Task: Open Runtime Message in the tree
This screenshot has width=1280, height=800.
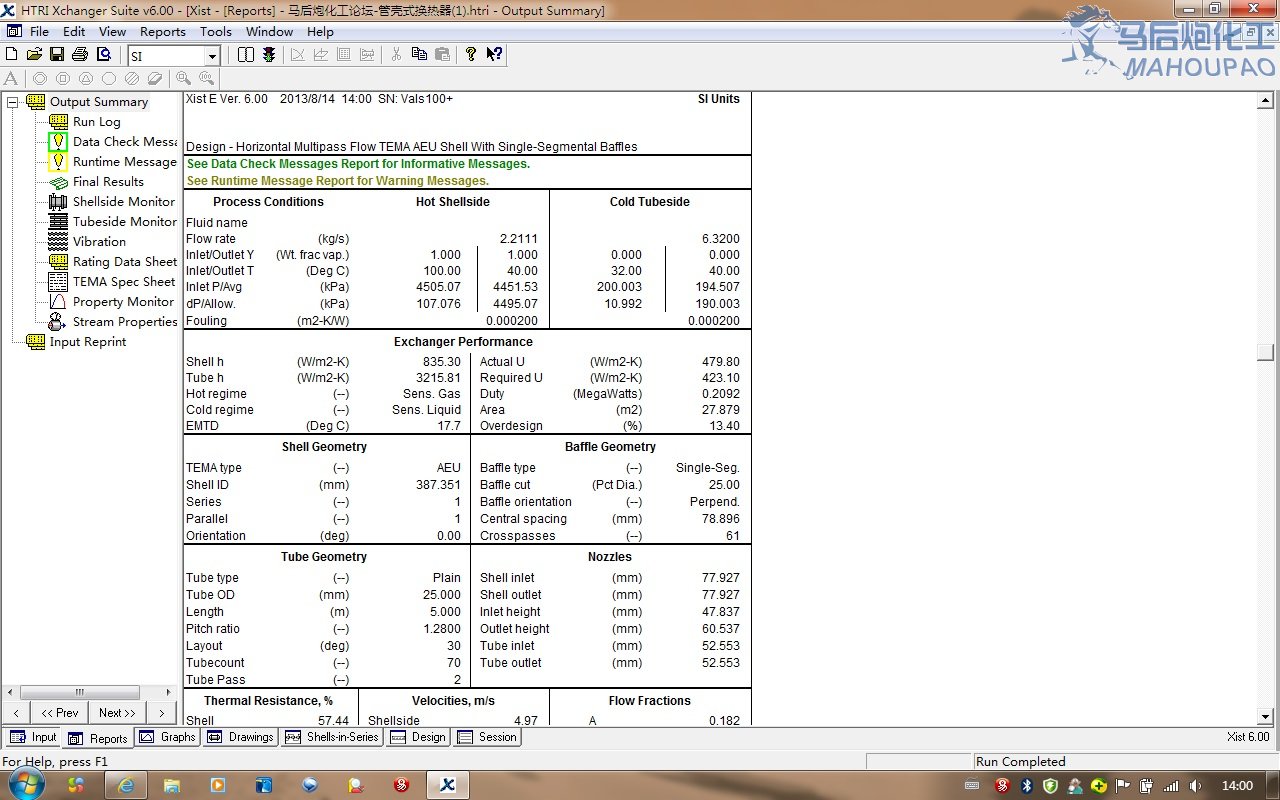Action: click(124, 162)
